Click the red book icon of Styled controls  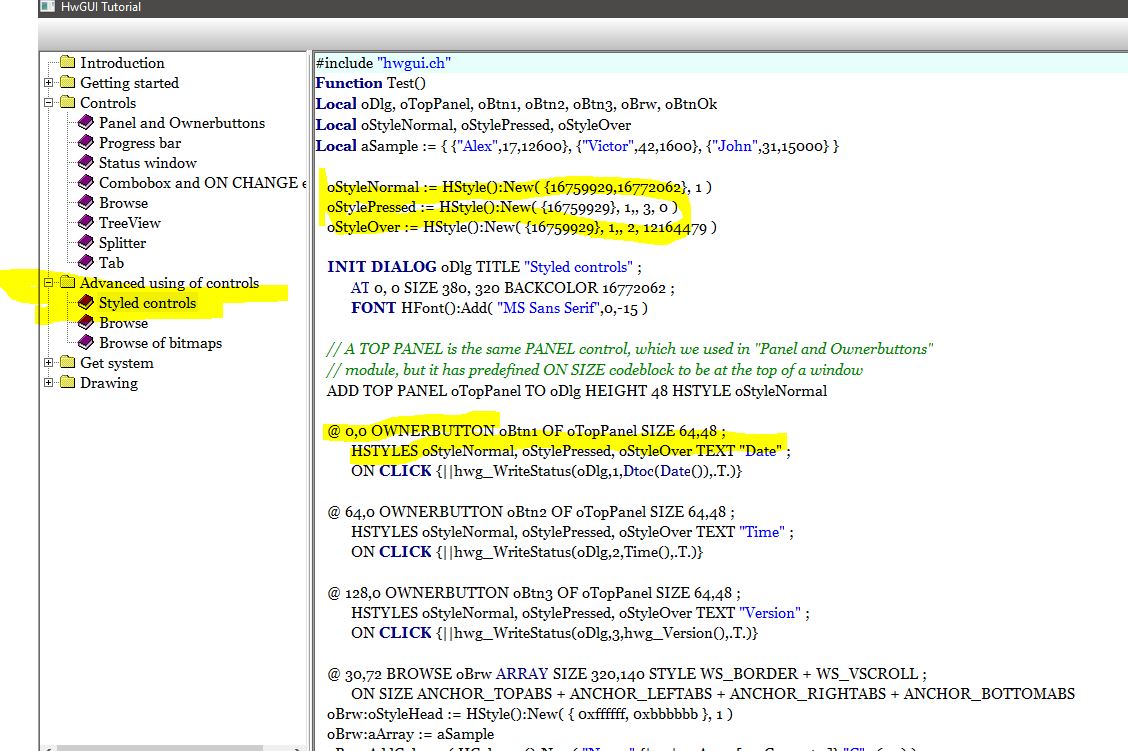[x=86, y=303]
